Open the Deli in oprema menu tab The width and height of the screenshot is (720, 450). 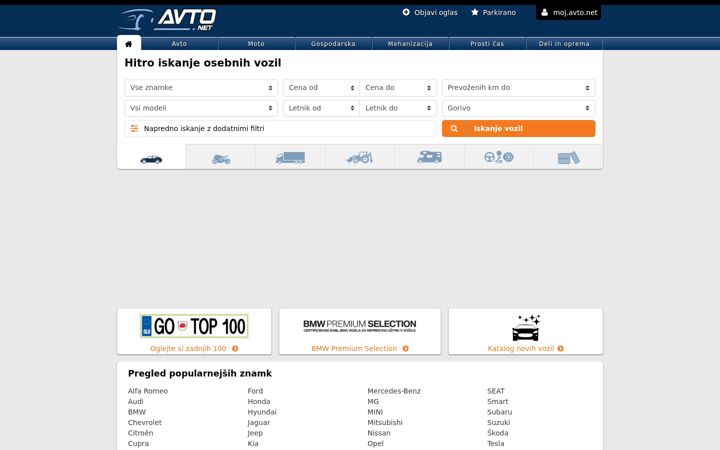pyautogui.click(x=564, y=44)
